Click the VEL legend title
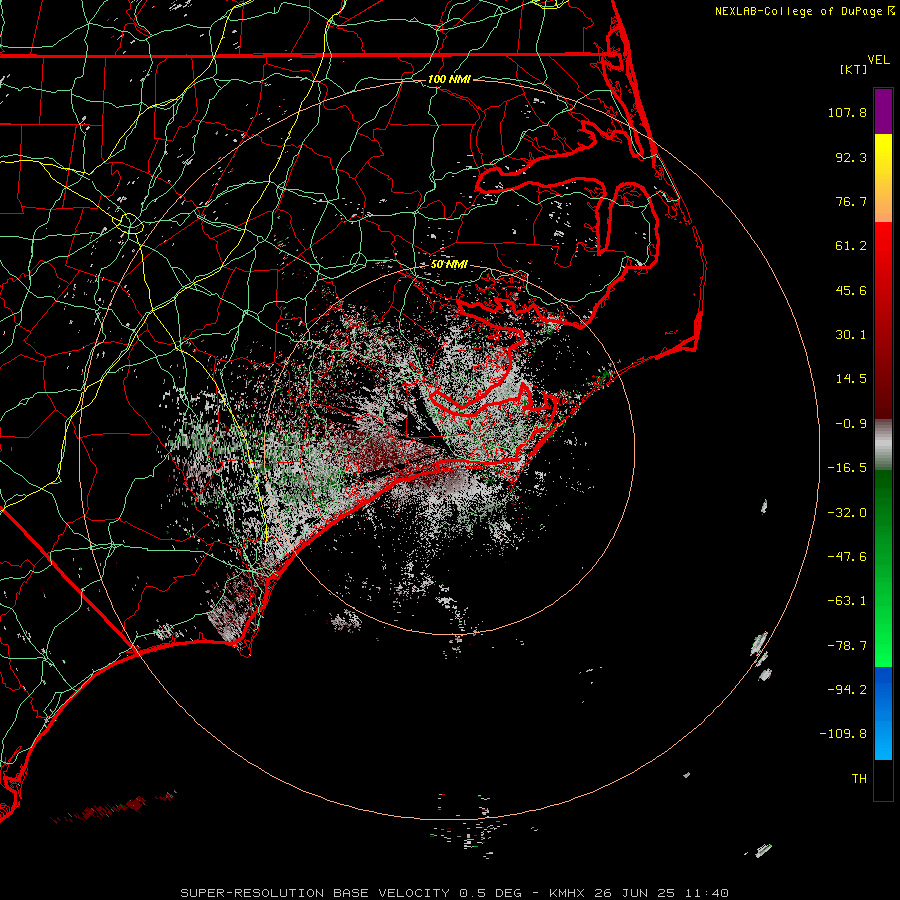This screenshot has width=900, height=900. click(x=878, y=60)
